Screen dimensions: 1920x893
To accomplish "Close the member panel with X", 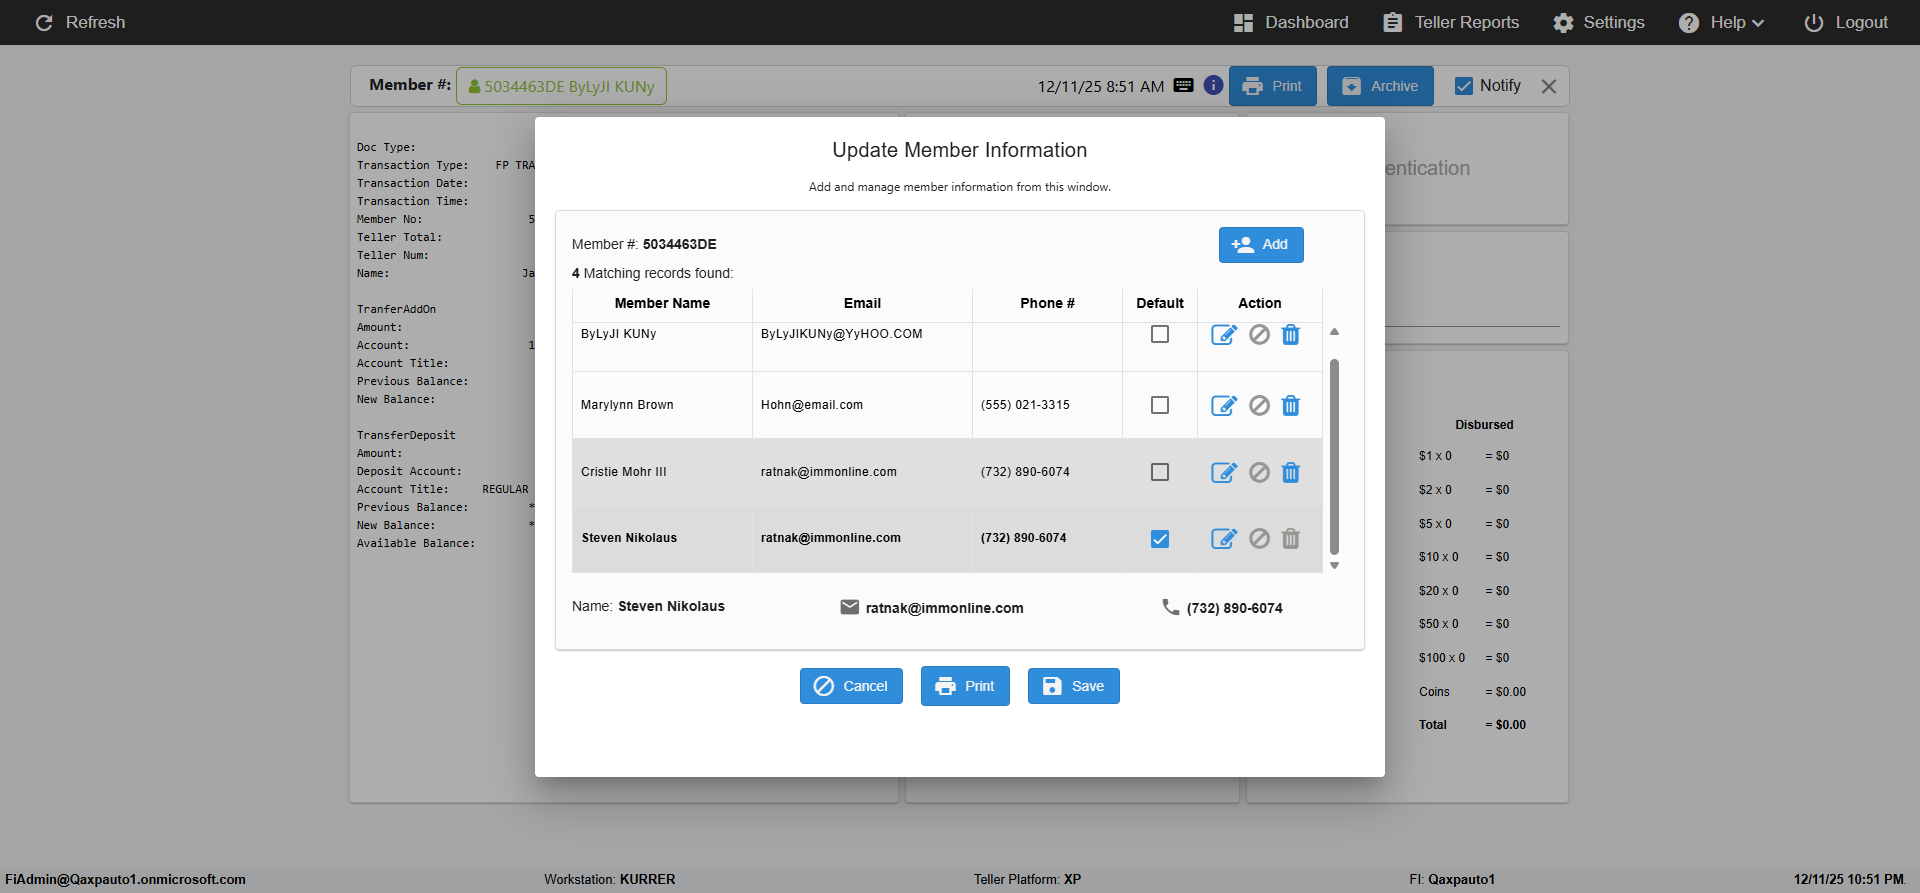I will pyautogui.click(x=1549, y=86).
